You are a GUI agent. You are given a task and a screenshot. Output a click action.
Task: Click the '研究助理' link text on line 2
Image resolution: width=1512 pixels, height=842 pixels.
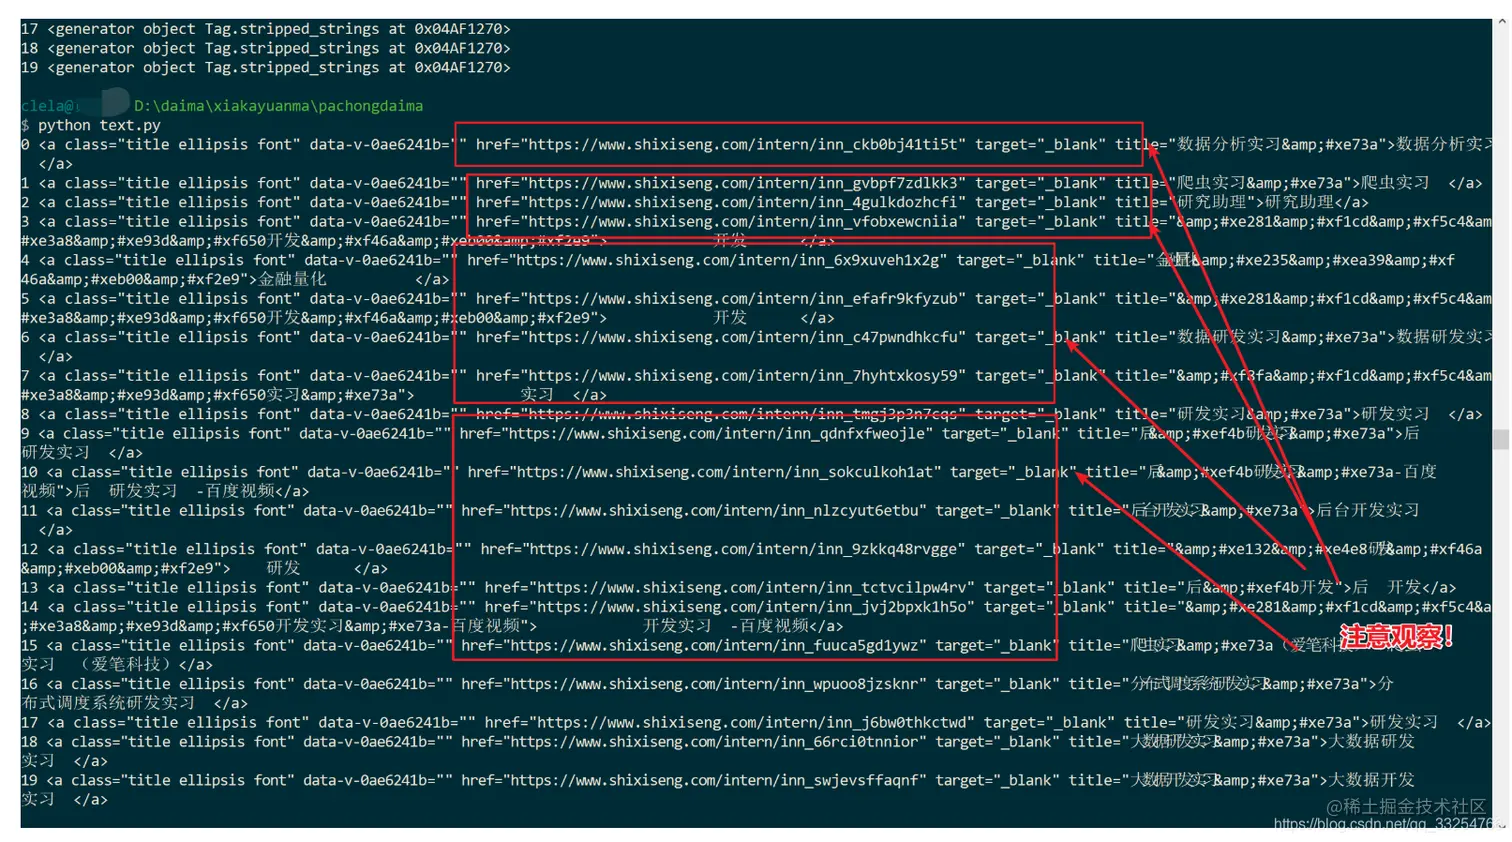click(1299, 202)
